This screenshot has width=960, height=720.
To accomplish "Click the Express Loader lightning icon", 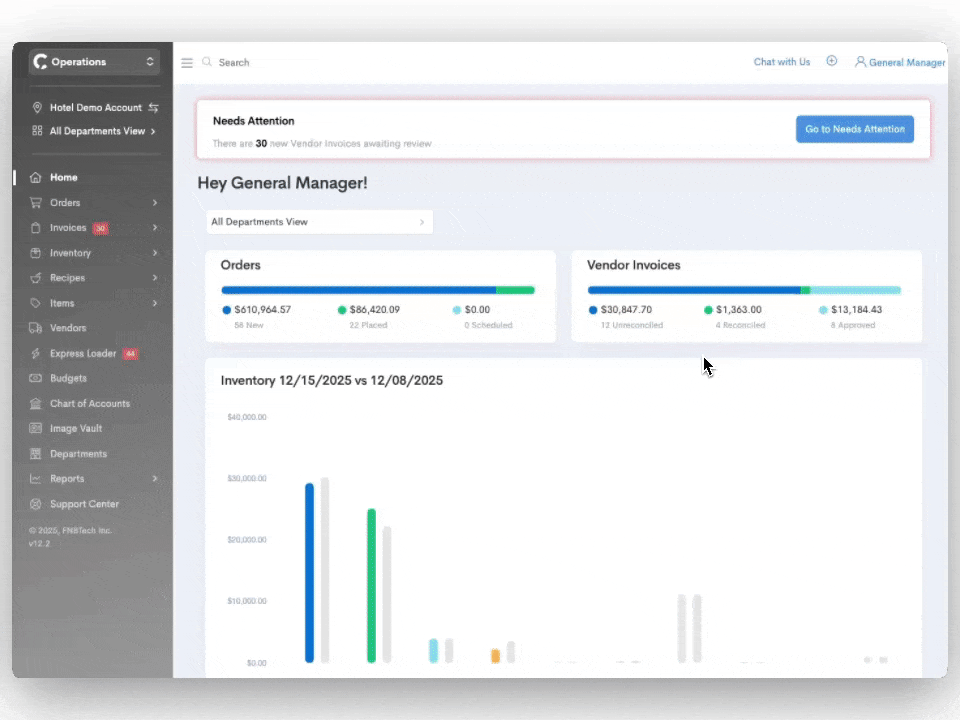I will pyautogui.click(x=36, y=354).
